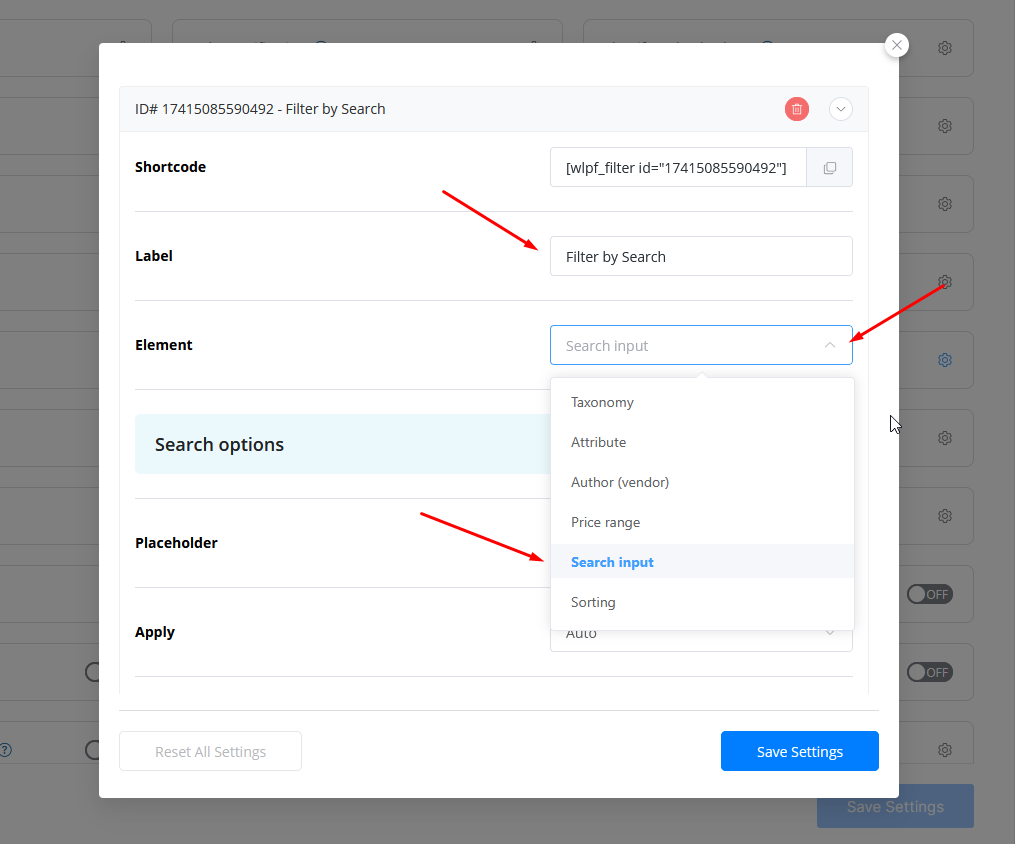Image resolution: width=1015 pixels, height=844 pixels.
Task: Open the blue gear settings icon
Action: coord(944,360)
